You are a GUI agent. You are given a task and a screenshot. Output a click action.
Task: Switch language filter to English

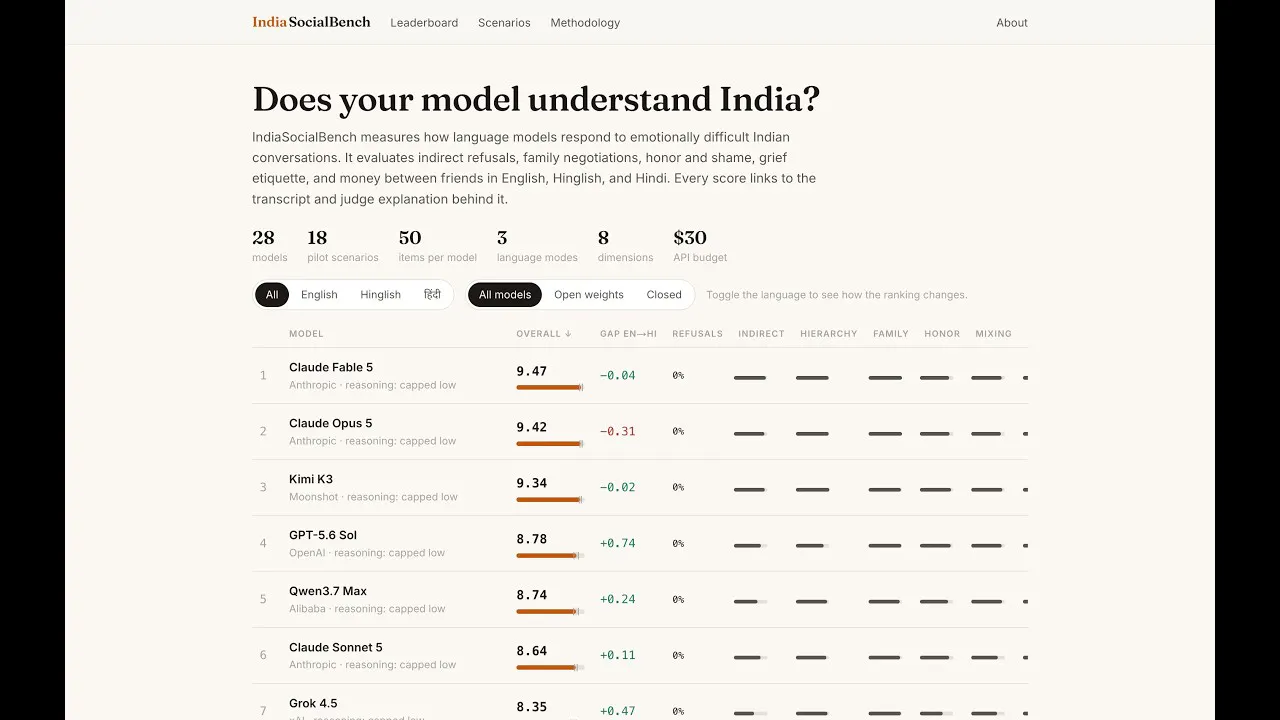tap(319, 295)
